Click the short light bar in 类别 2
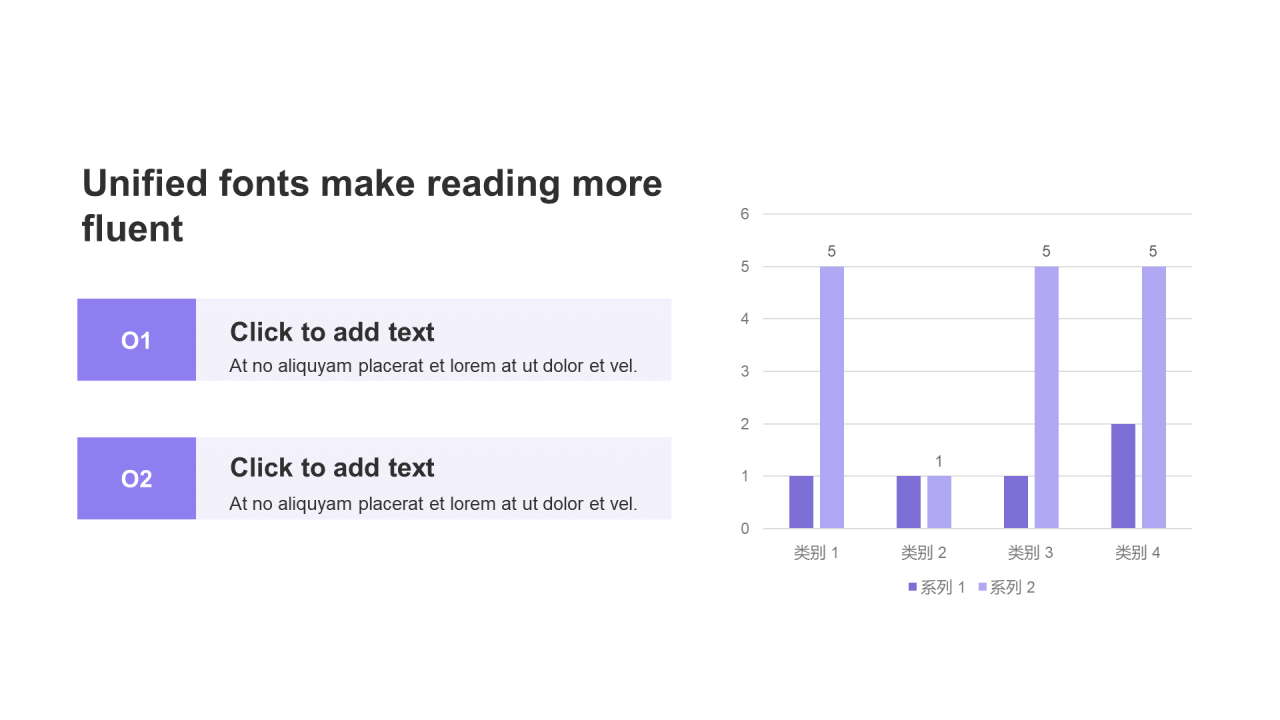Screen dimensions: 1280x720 939,502
